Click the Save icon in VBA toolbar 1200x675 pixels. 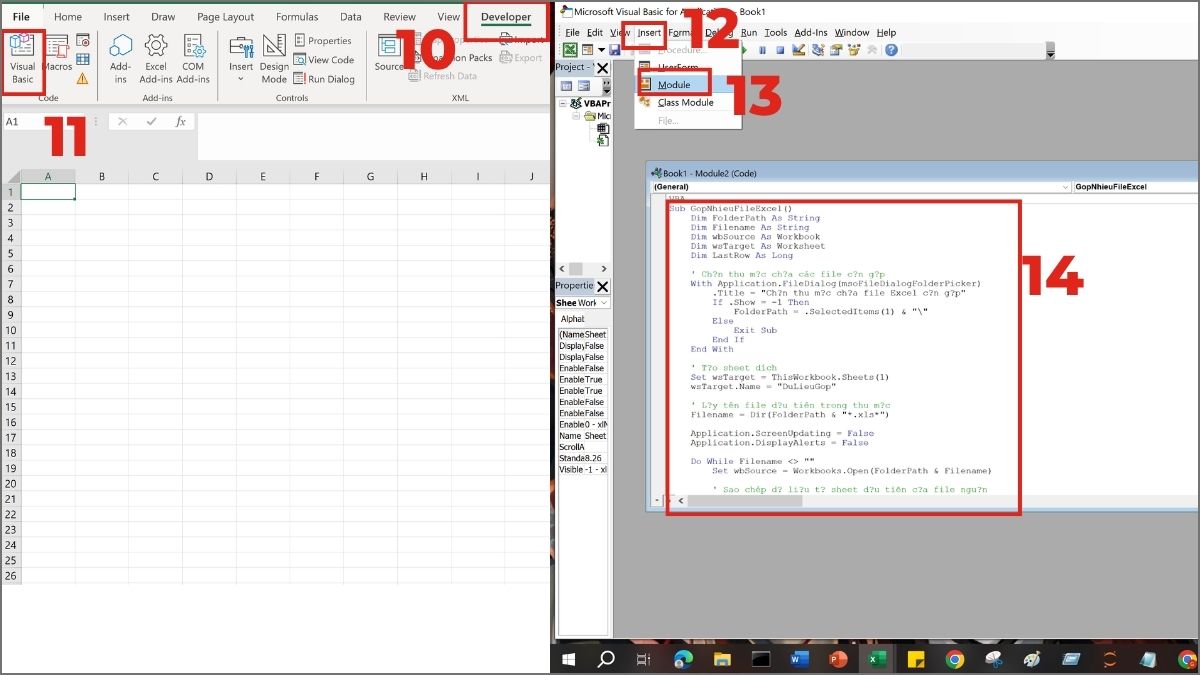tap(615, 49)
